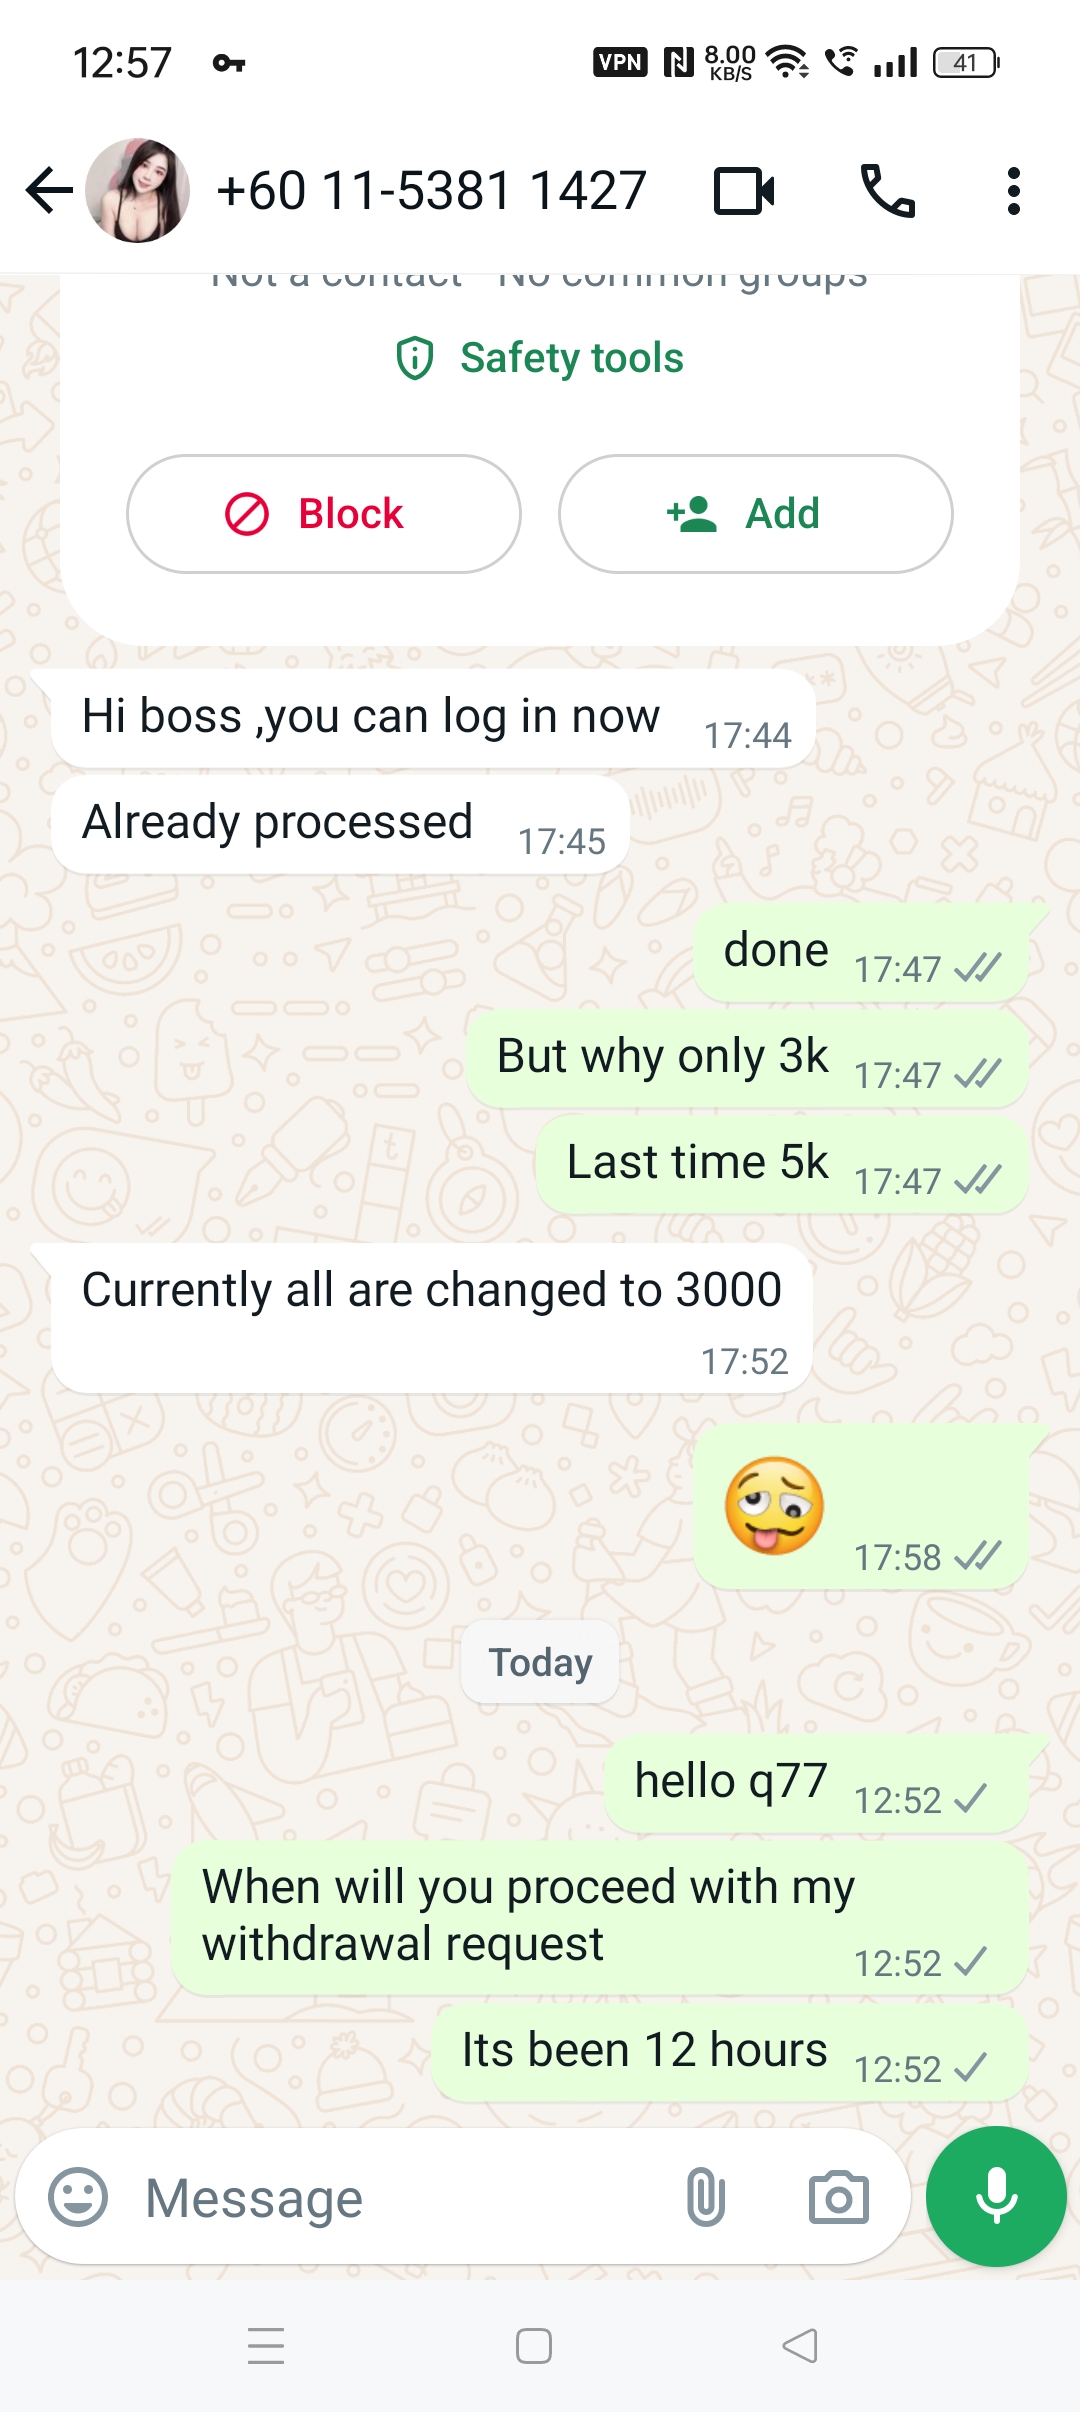Tap the system back triangle button
1080x2412 pixels.
click(x=800, y=2346)
